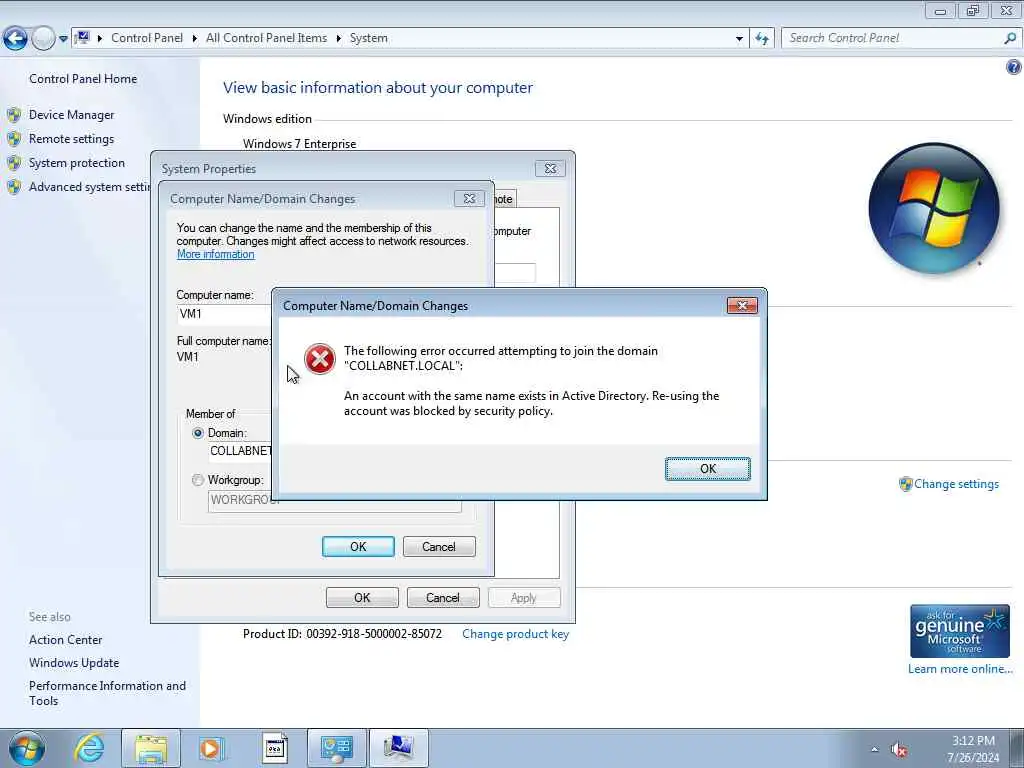Click the System Properties taskbar icon
The height and width of the screenshot is (768, 1024).
tap(398, 748)
